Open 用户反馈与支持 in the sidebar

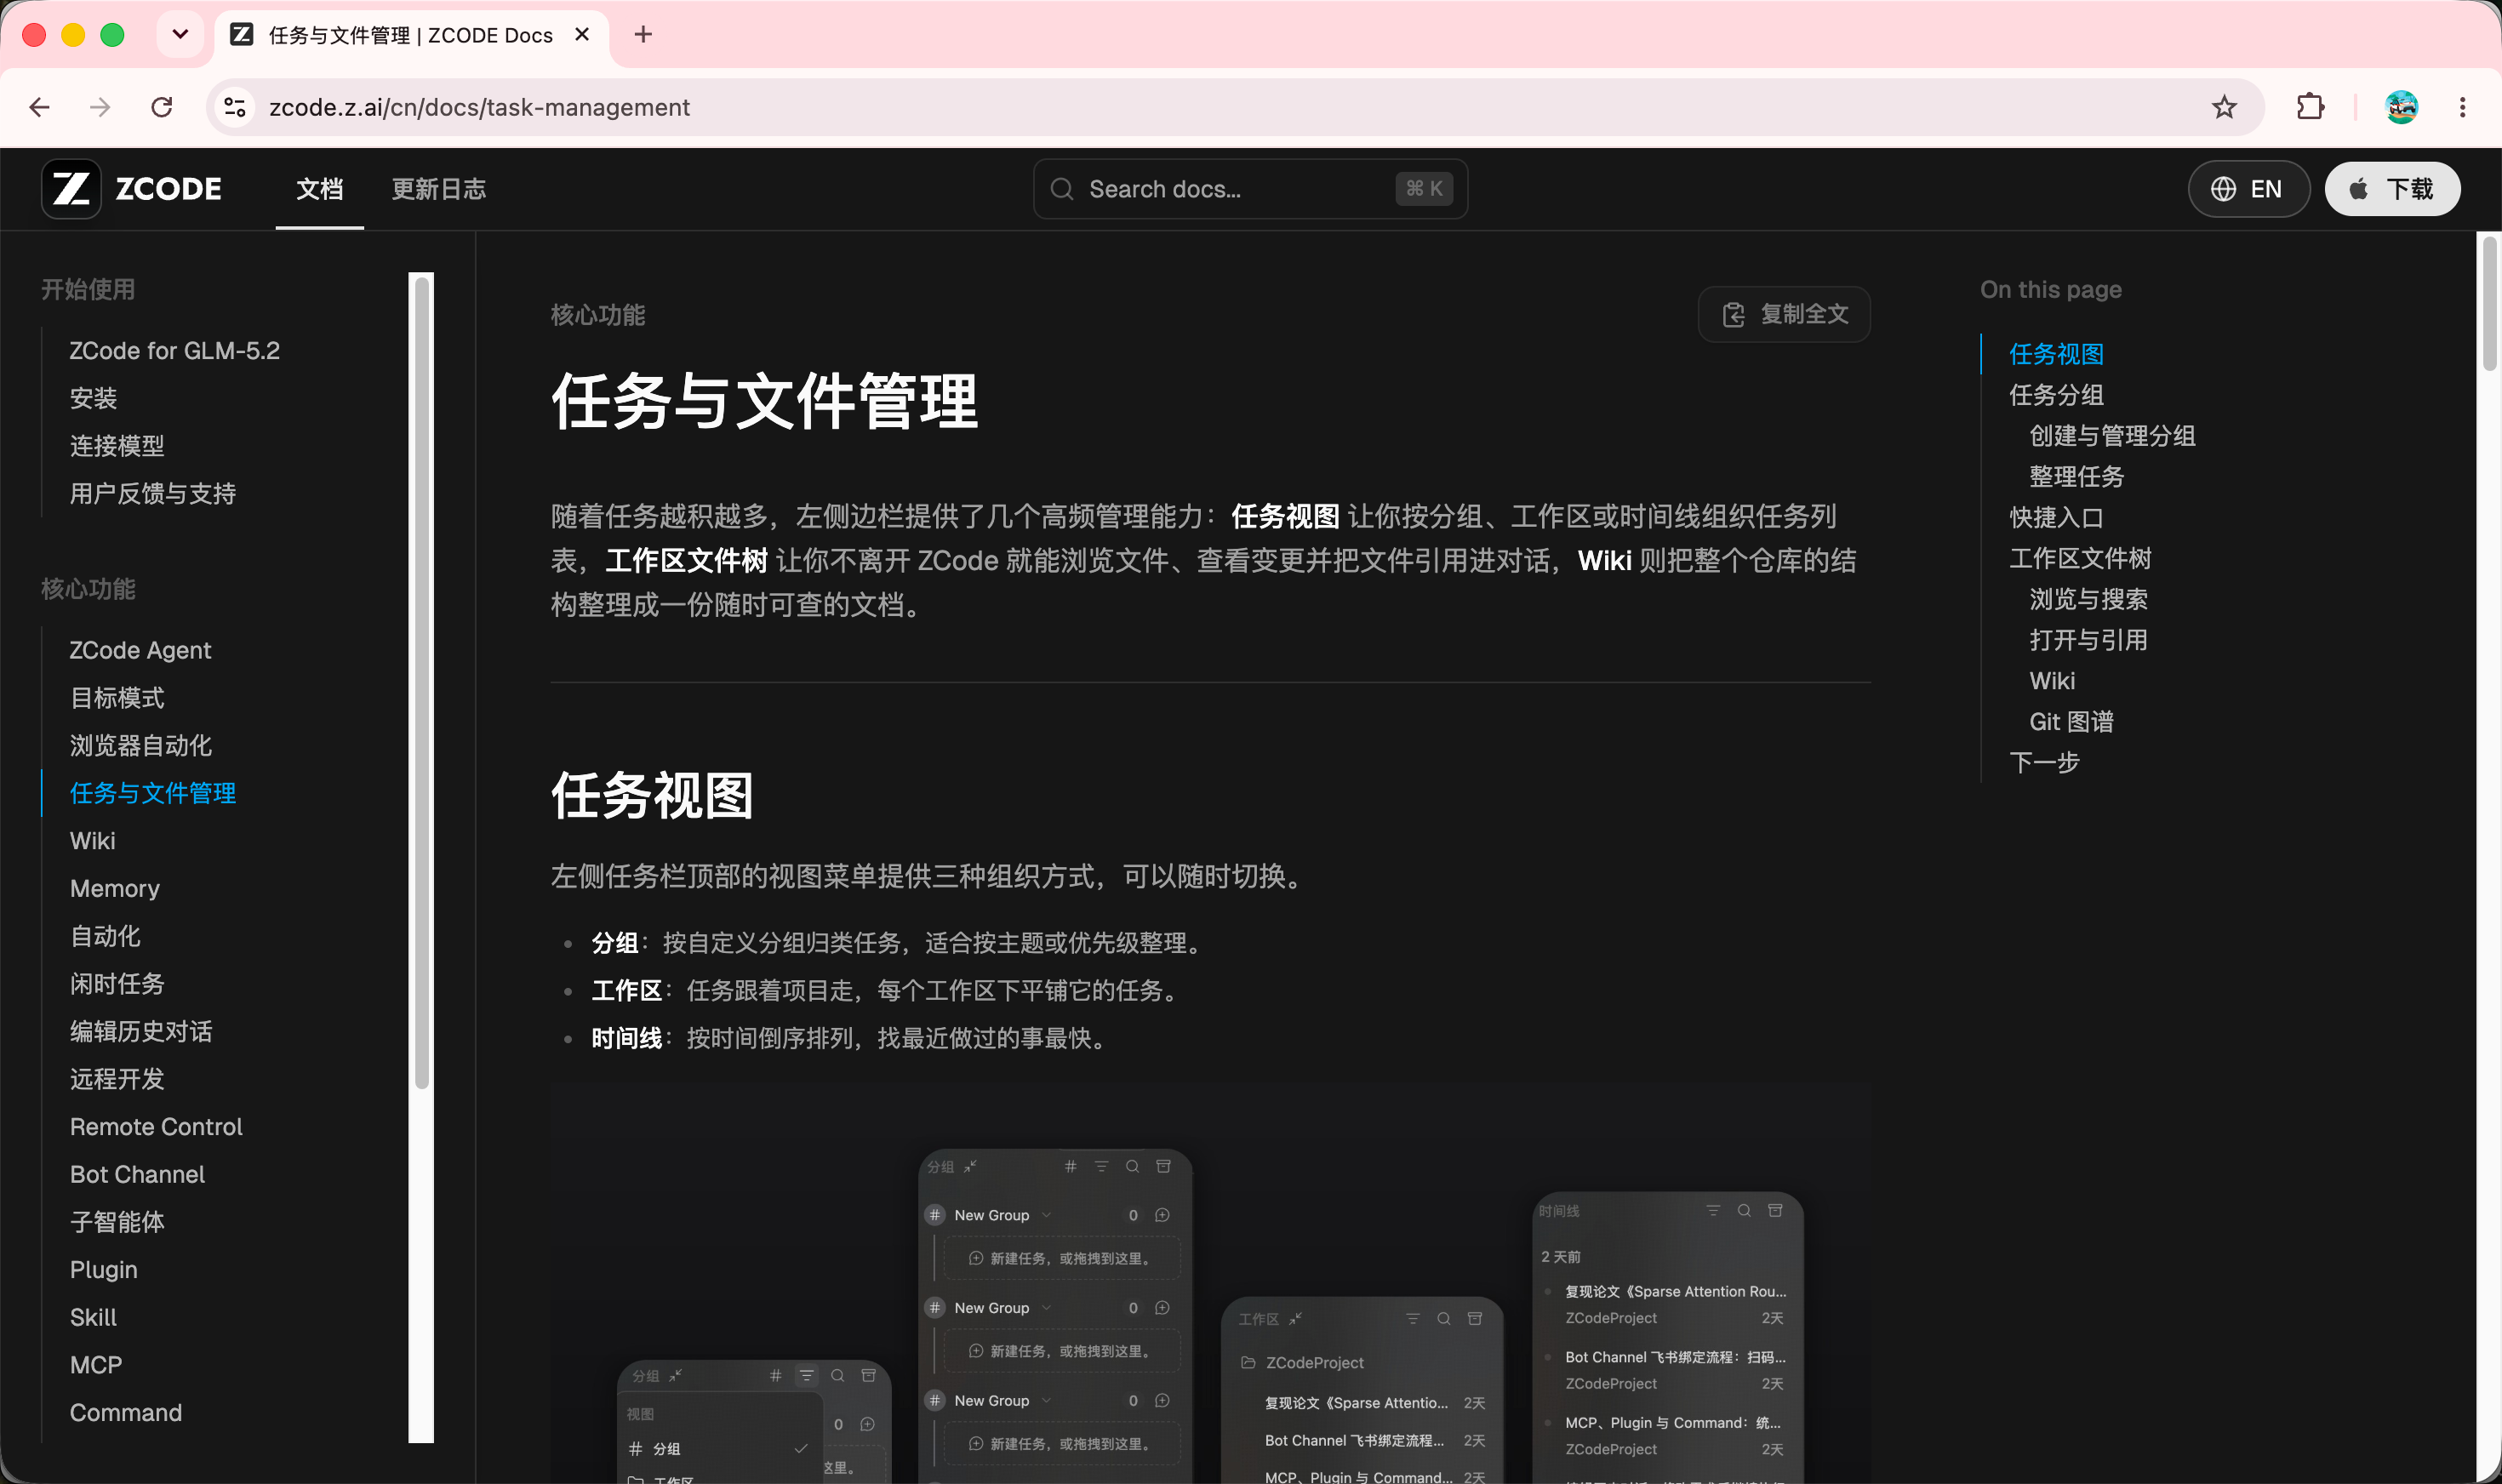click(x=153, y=494)
